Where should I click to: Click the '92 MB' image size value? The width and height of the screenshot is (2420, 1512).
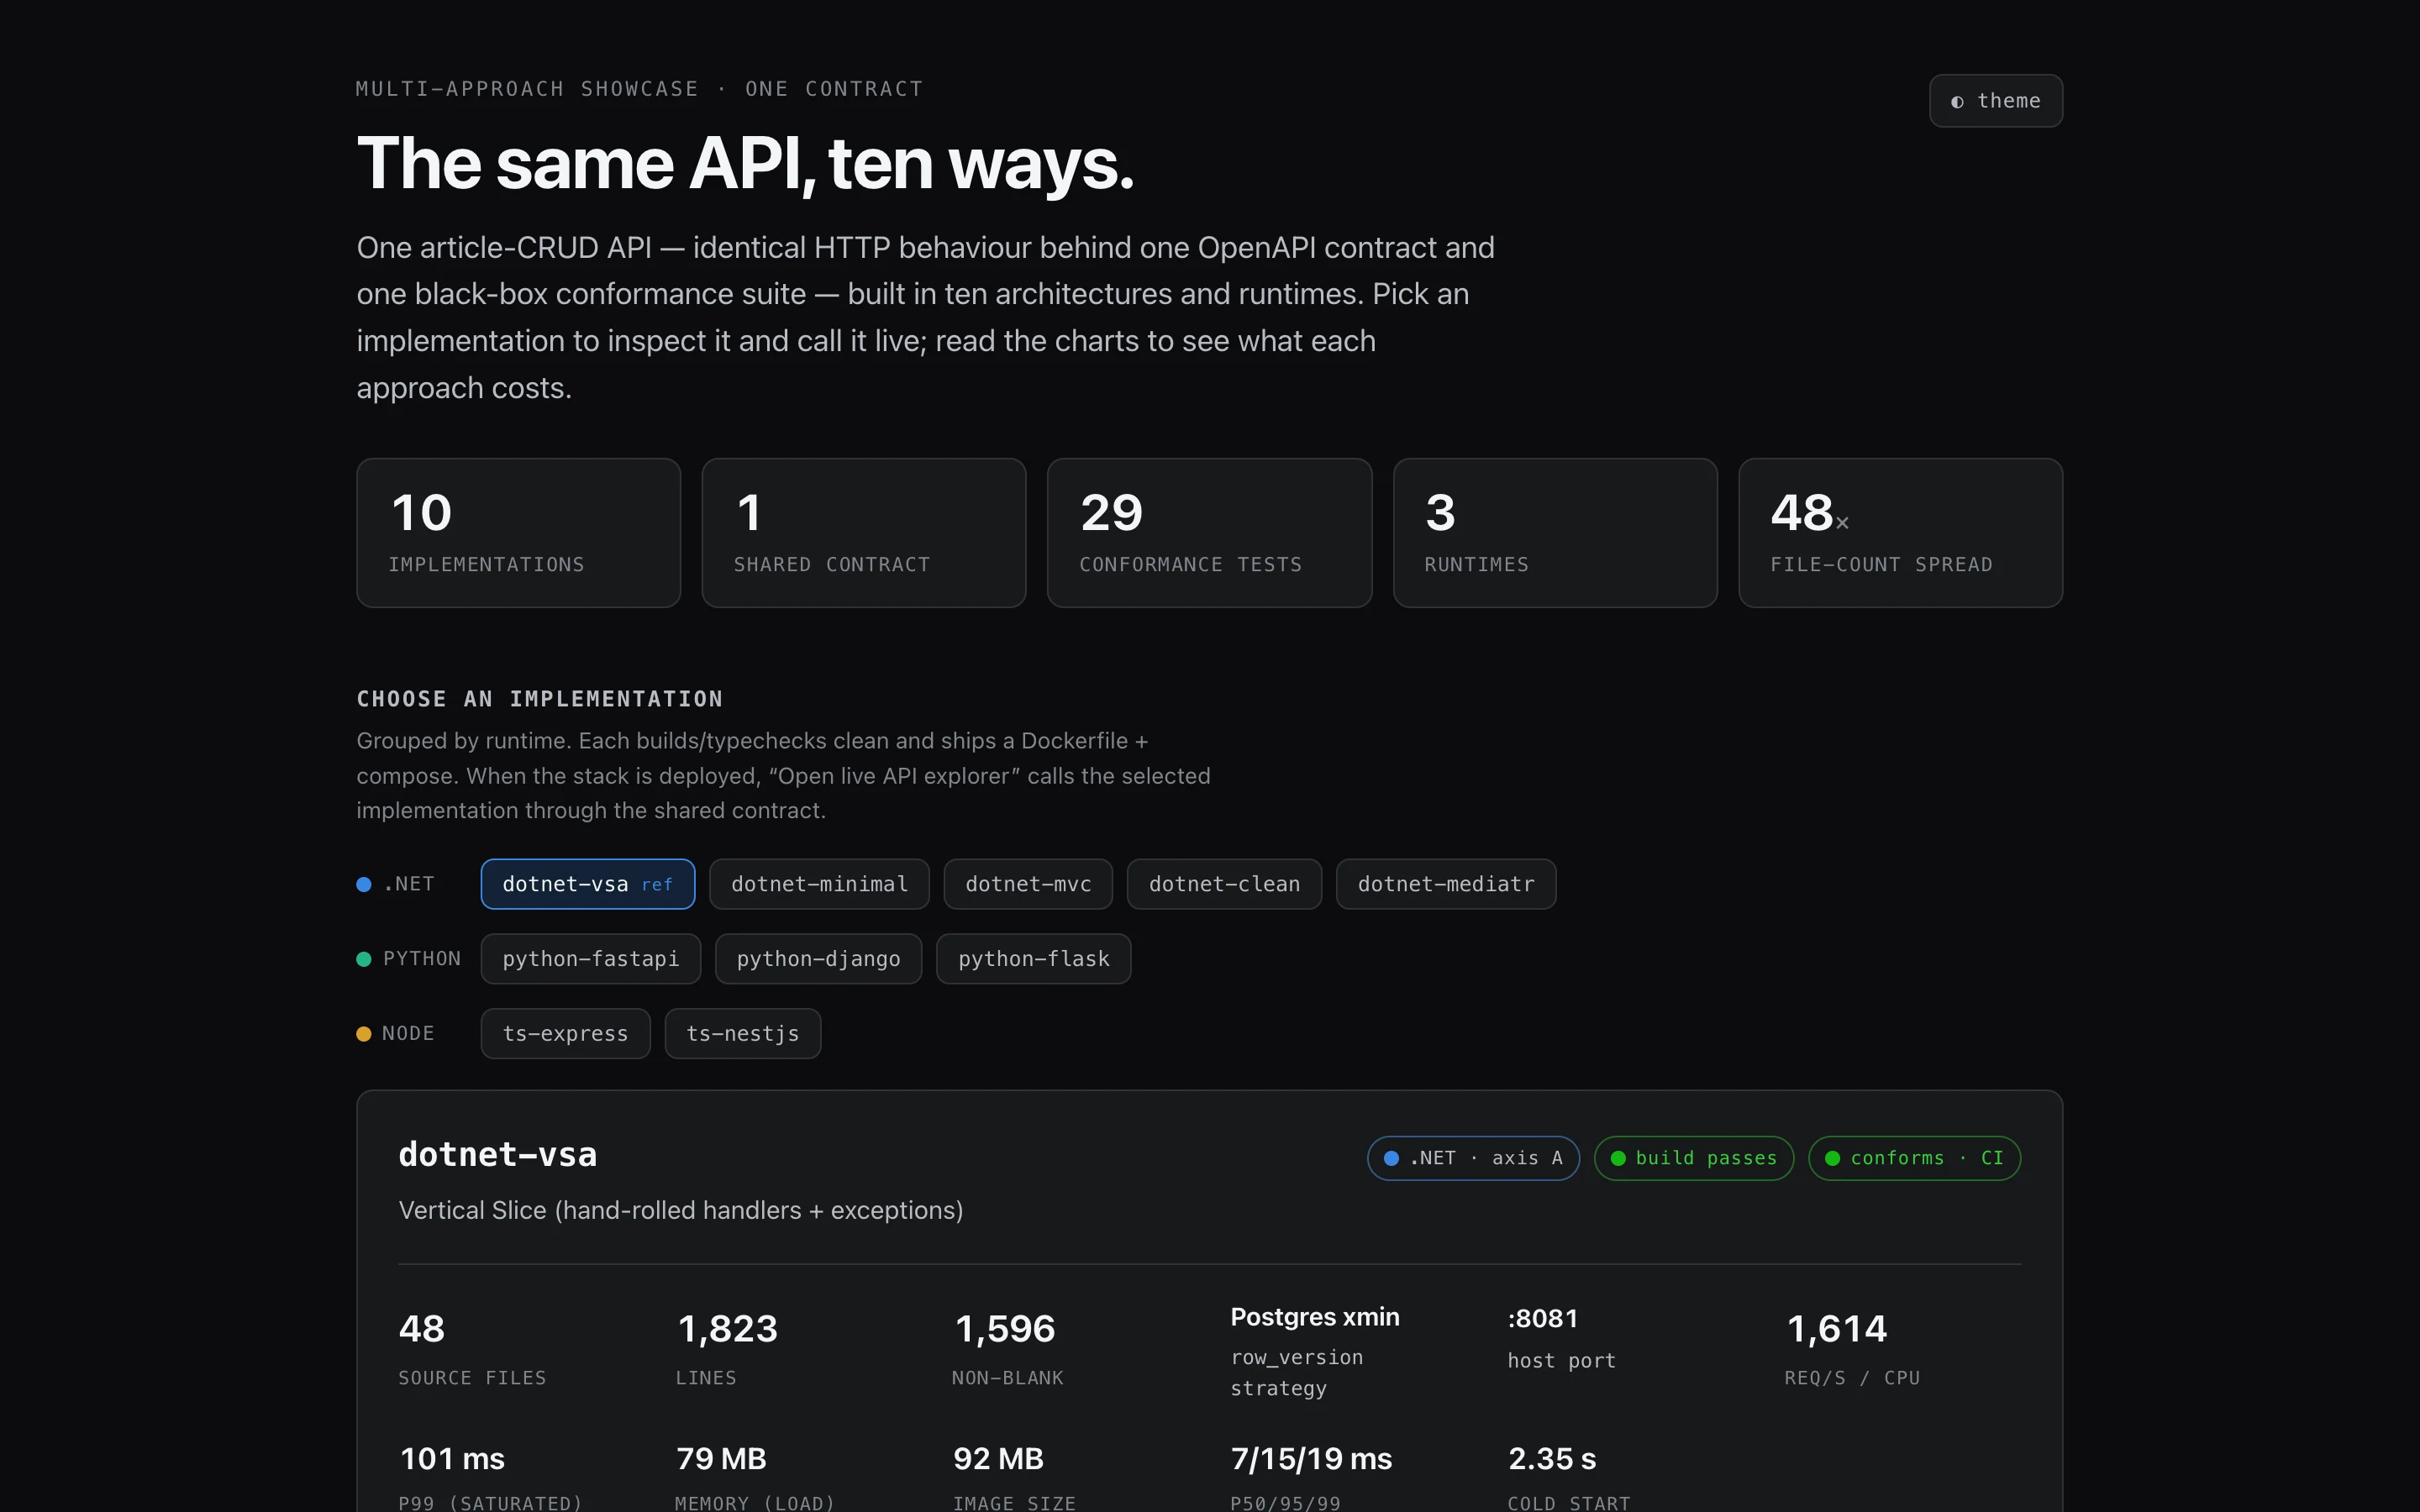pos(998,1459)
